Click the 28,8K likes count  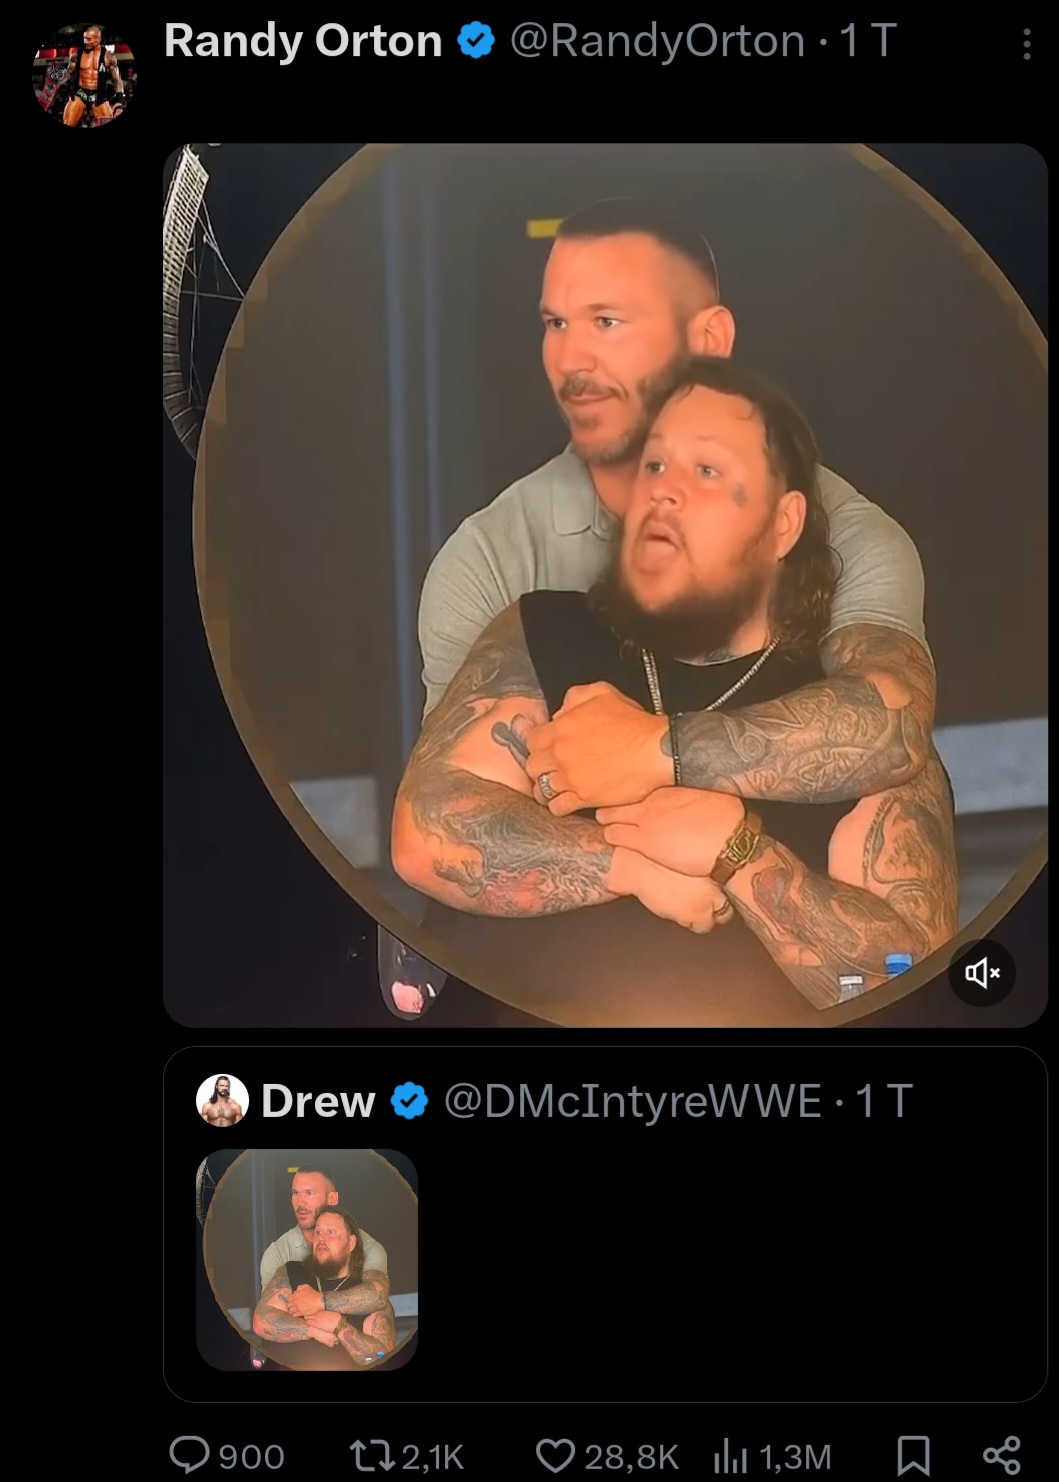tap(632, 1457)
